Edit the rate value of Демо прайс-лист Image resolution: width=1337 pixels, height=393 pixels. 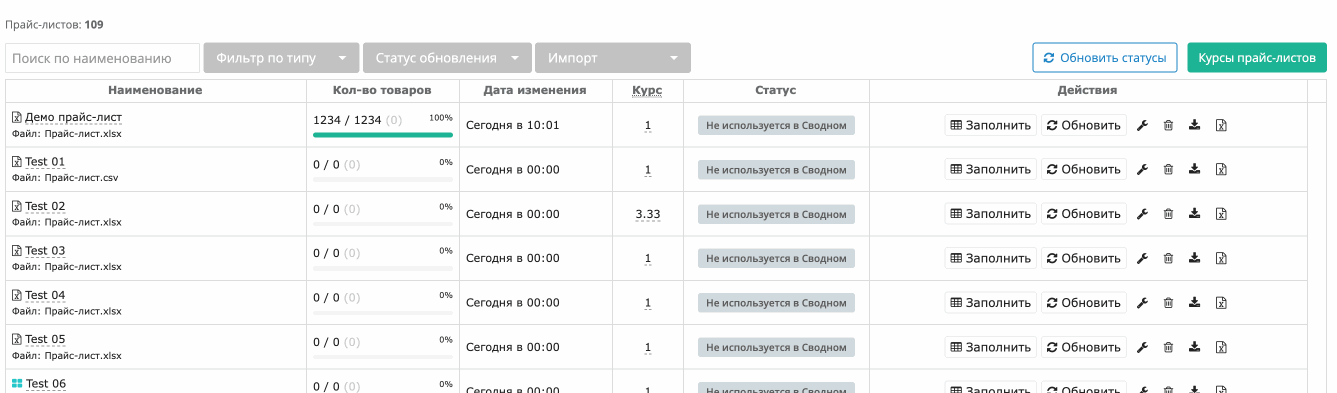pyautogui.click(x=647, y=125)
